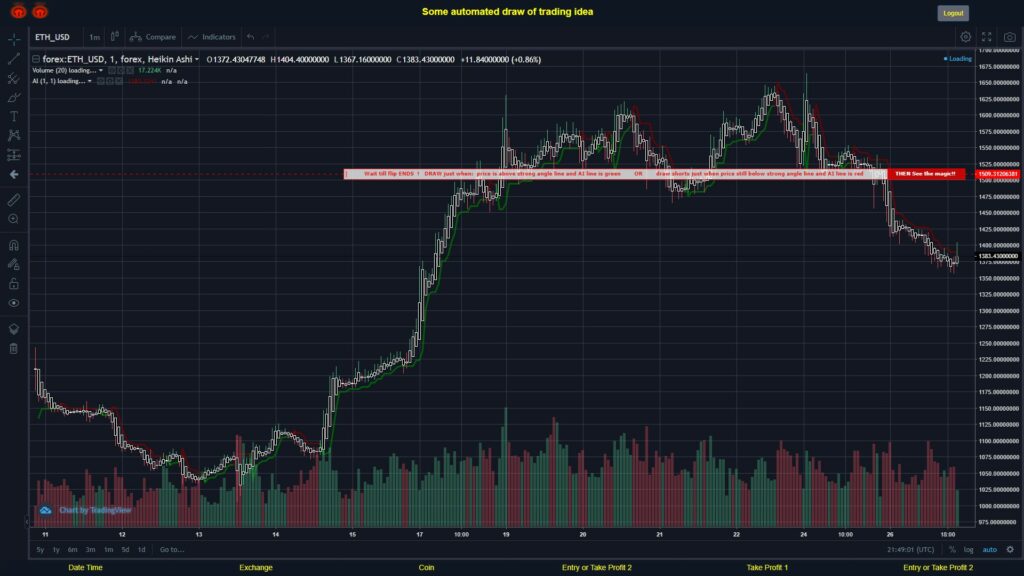
Task: Select the brush drawing tool
Action: tap(14, 97)
